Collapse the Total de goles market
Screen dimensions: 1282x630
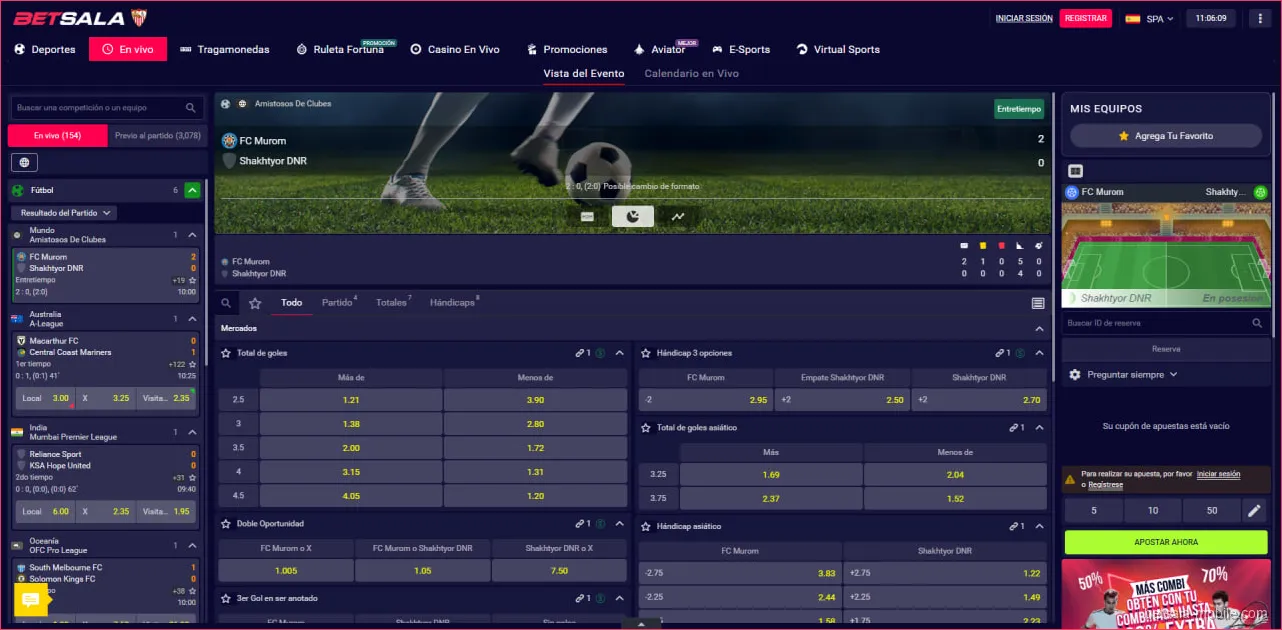click(x=619, y=353)
